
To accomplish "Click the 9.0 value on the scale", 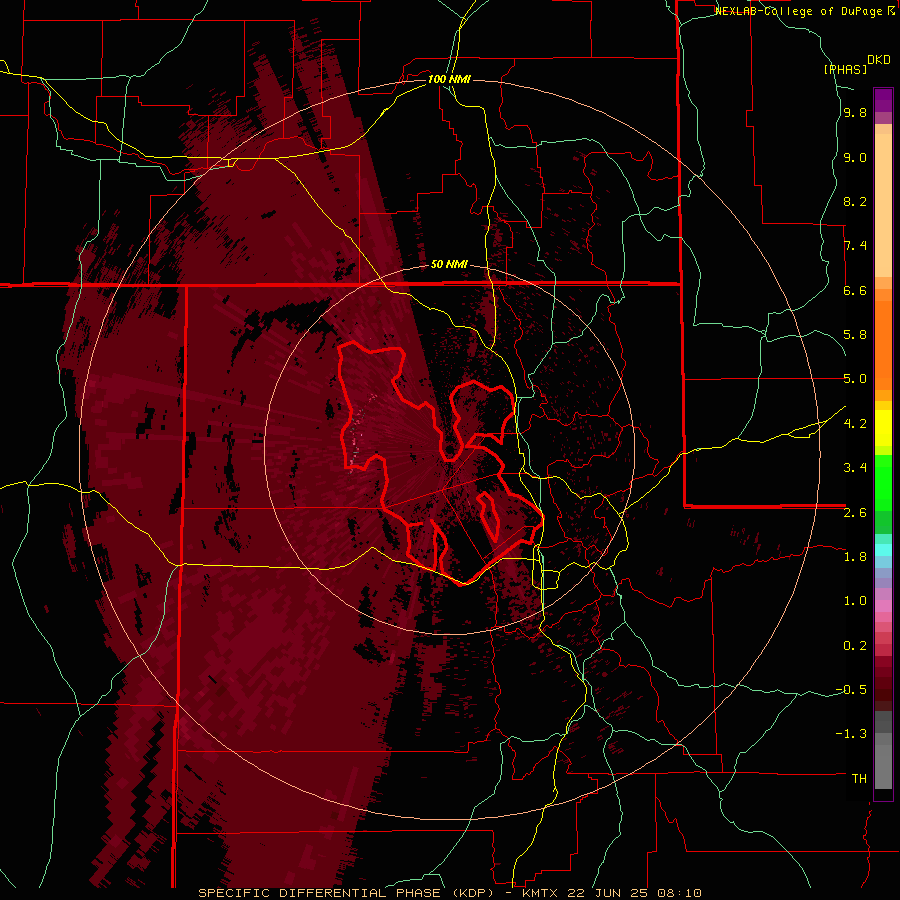I will click(855, 158).
